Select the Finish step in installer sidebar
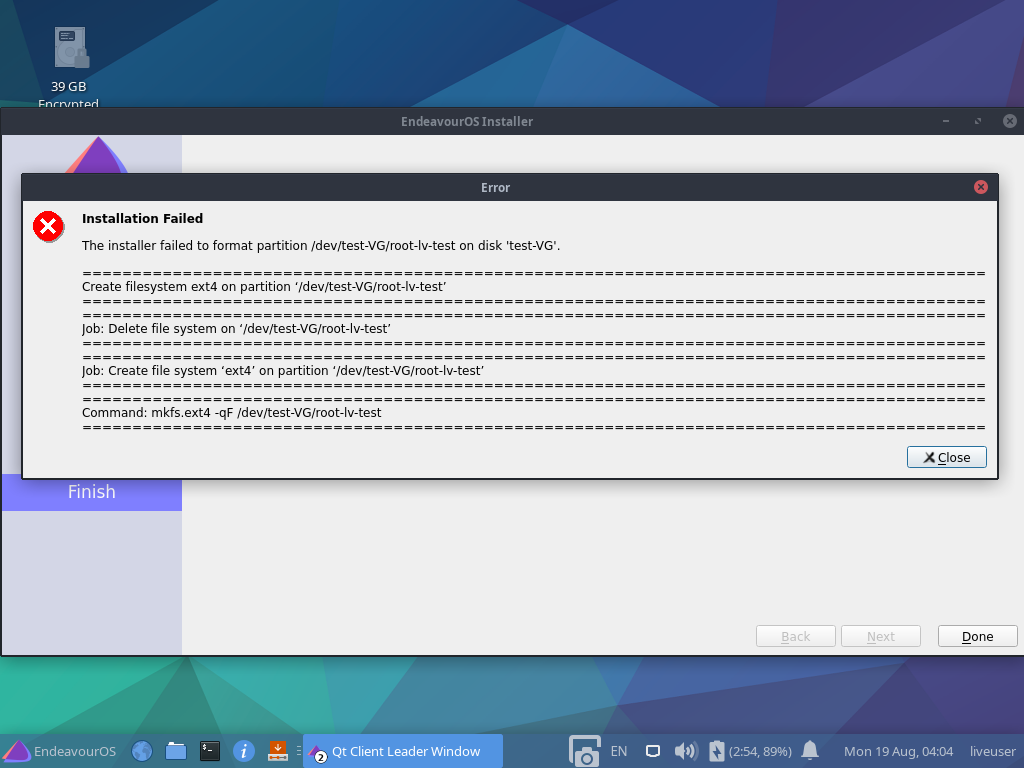 click(x=91, y=492)
